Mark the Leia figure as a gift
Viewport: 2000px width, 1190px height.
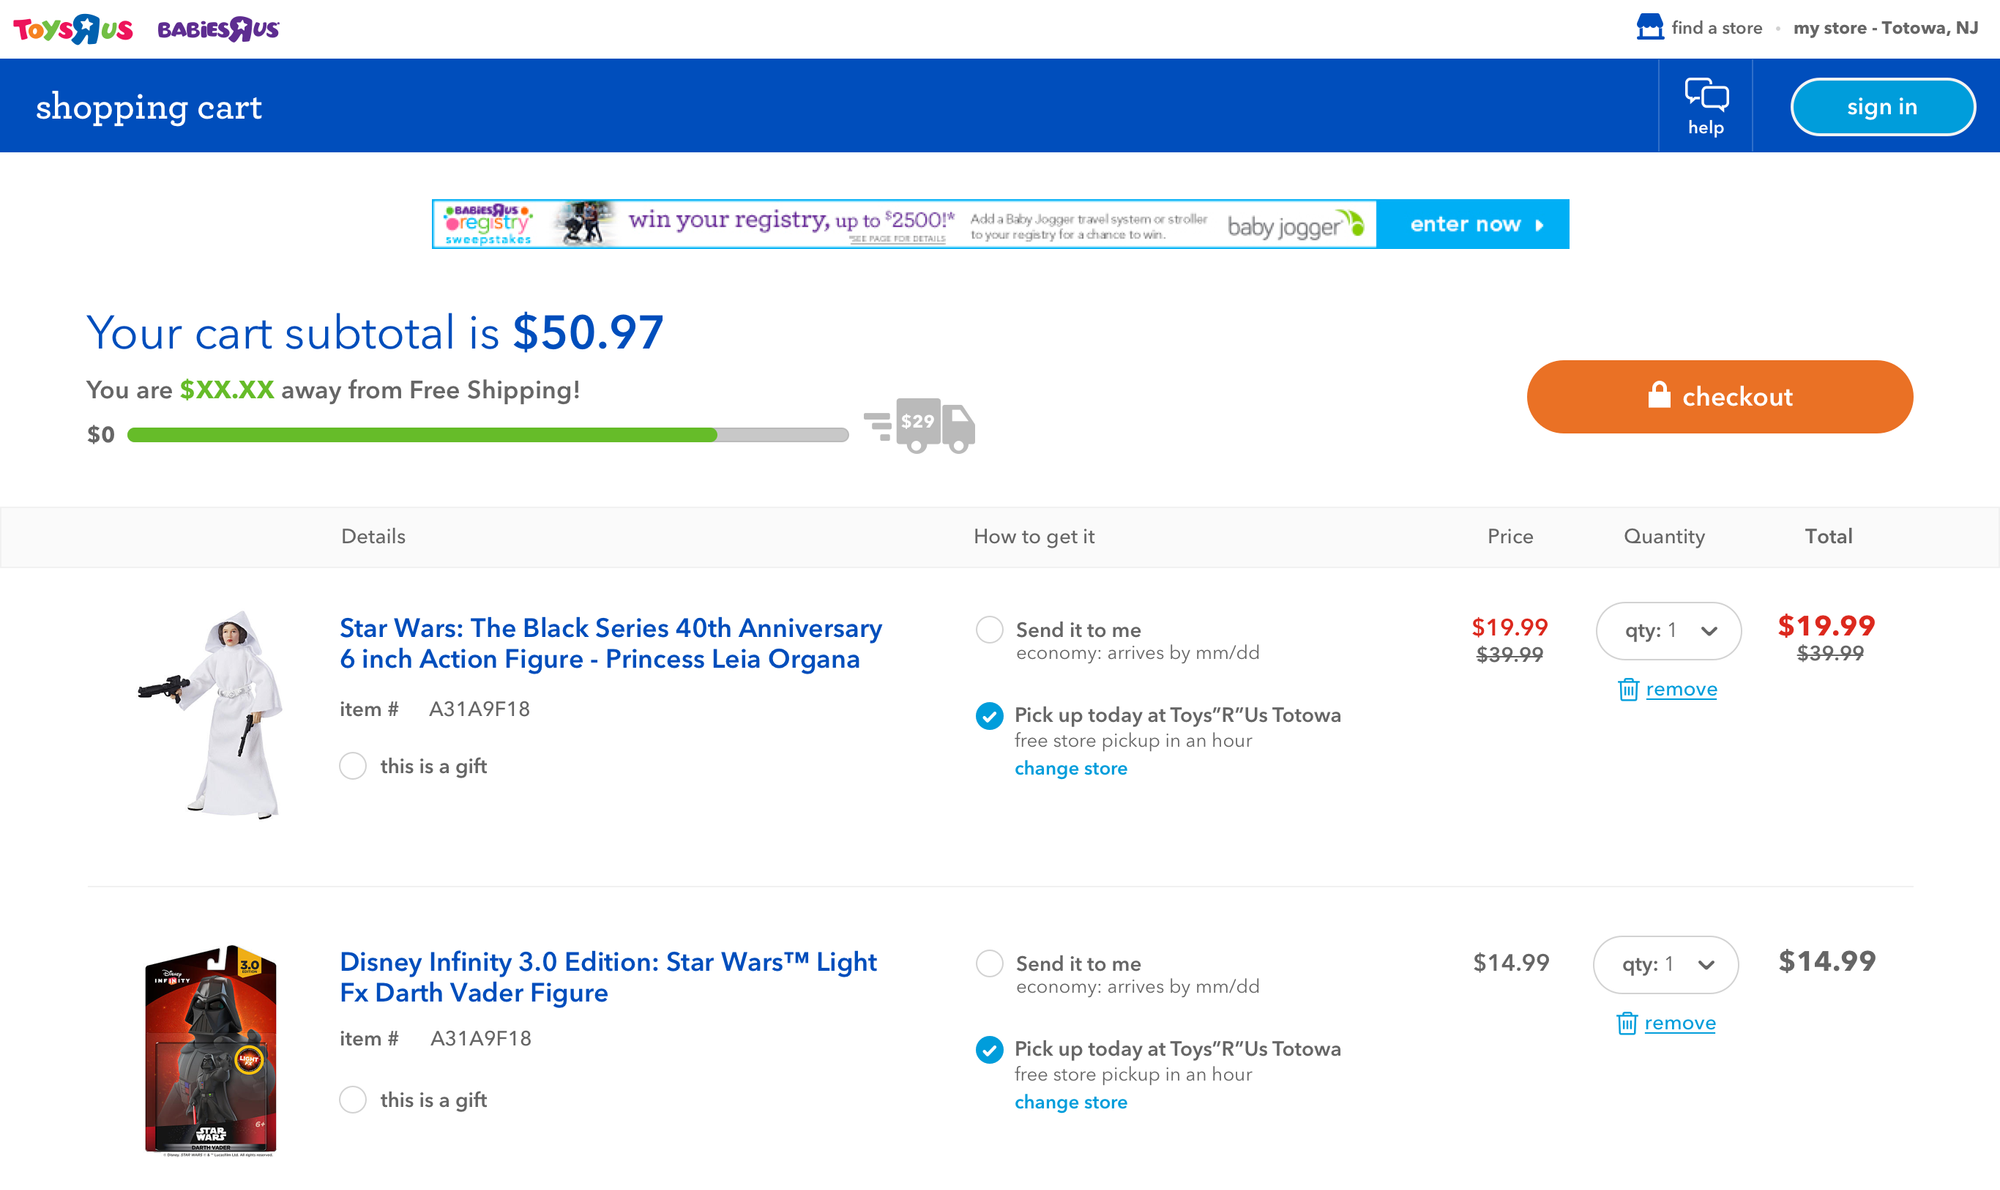[x=353, y=766]
